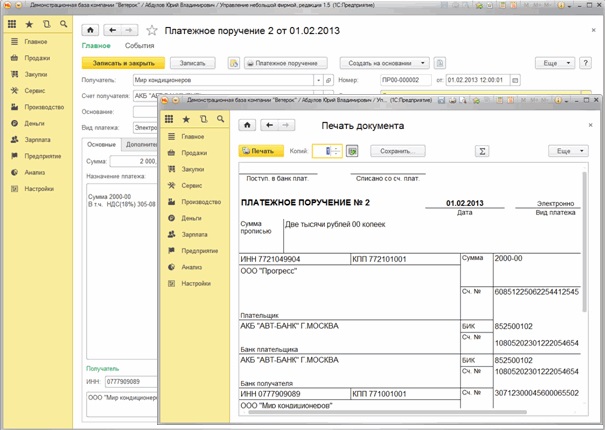The image size is (605, 430).
Task: Open Главное section in print window sidebar
Action: point(193,137)
